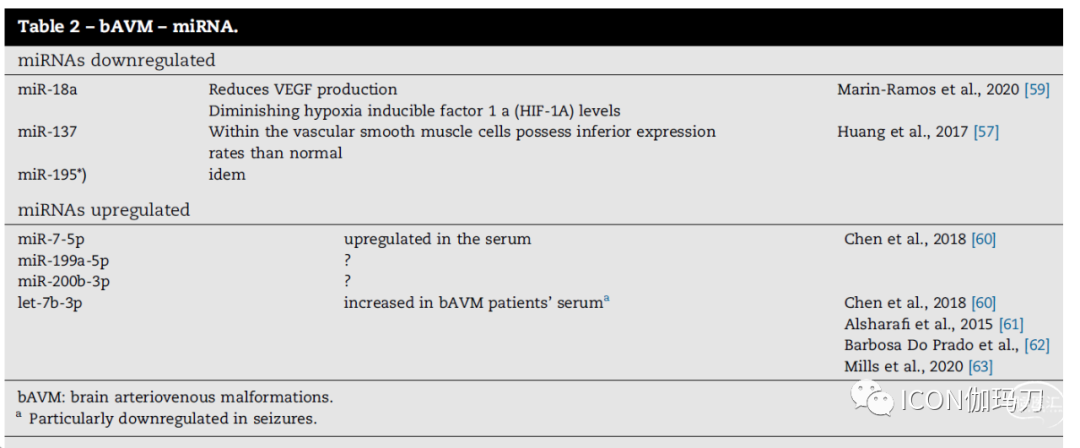Select the miRNAs upregulated section header

(x=104, y=210)
